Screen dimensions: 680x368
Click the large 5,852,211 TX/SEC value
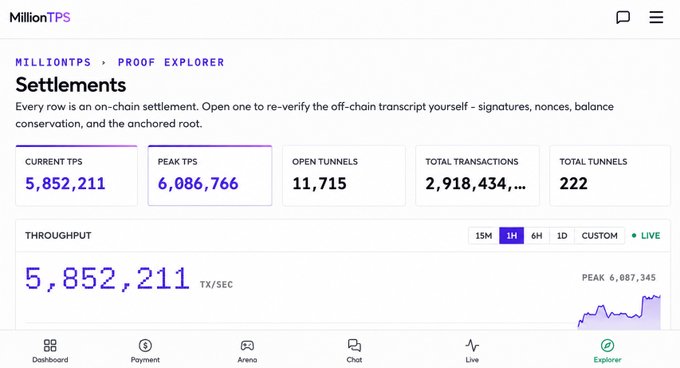[107, 279]
